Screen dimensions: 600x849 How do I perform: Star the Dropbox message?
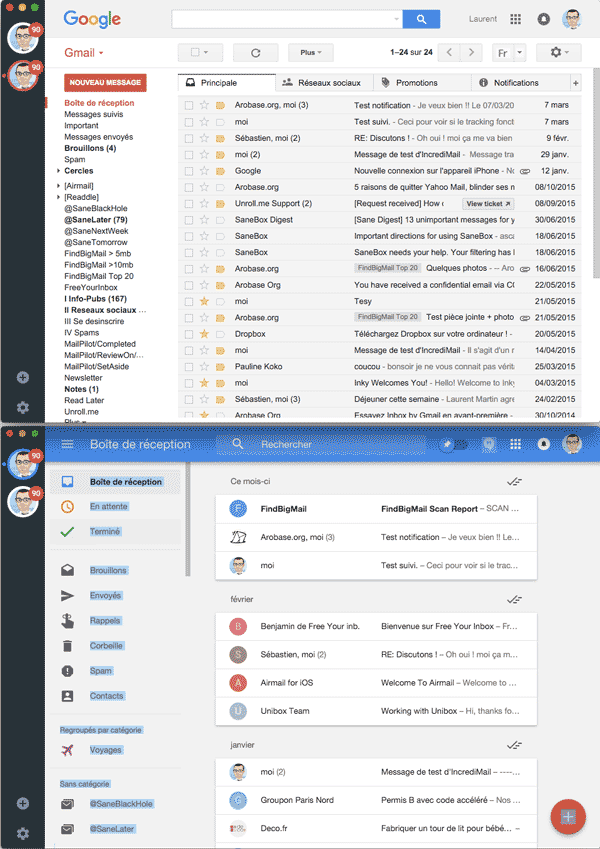204,334
